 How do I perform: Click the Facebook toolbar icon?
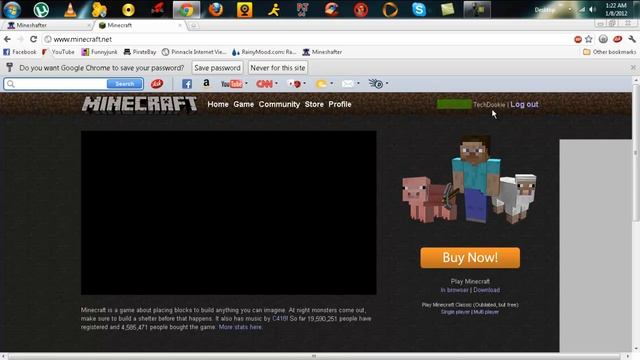(187, 84)
